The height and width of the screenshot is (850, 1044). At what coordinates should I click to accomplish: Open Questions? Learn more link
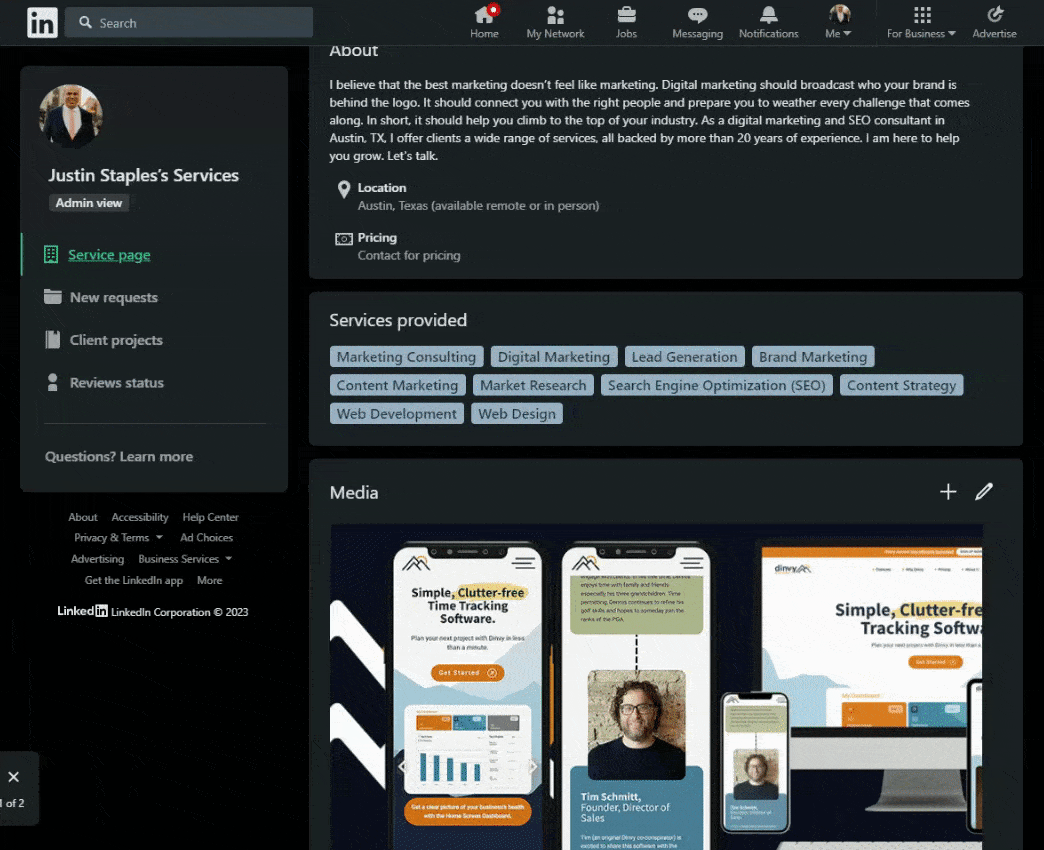(119, 457)
